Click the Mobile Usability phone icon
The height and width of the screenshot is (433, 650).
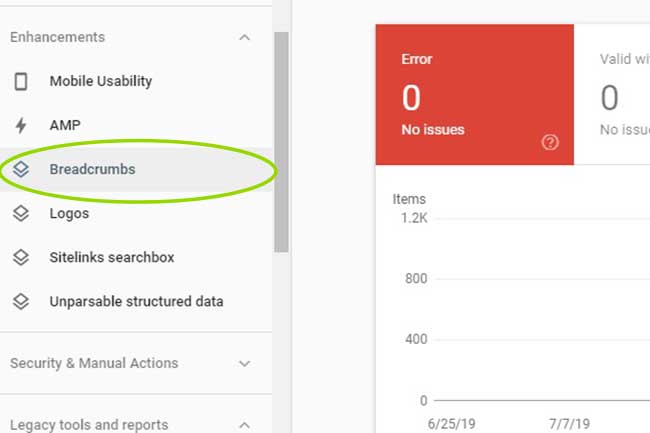pos(20,81)
